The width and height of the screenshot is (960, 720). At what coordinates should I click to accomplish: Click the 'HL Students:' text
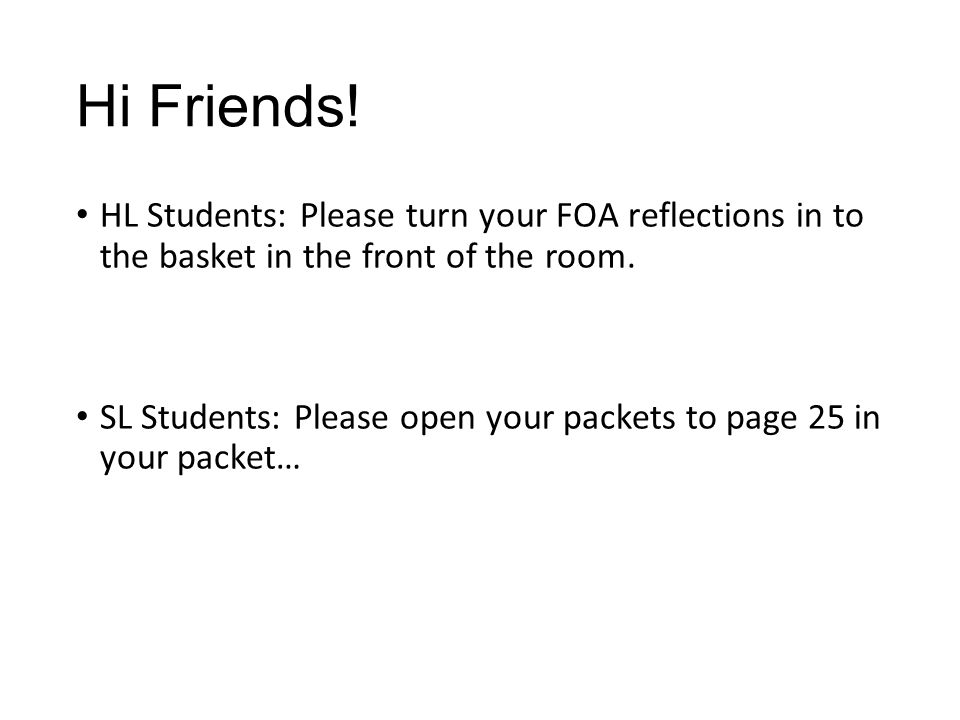(x=193, y=216)
